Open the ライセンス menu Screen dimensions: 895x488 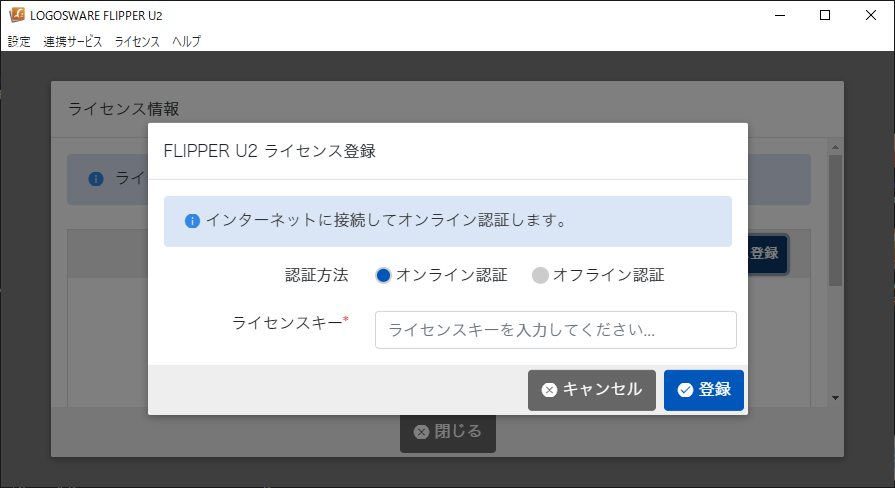[137, 42]
